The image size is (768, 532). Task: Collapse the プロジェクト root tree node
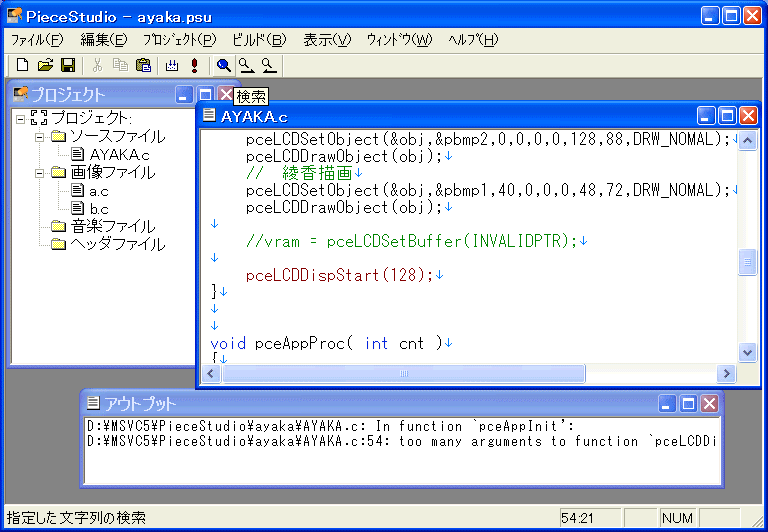coord(21,119)
